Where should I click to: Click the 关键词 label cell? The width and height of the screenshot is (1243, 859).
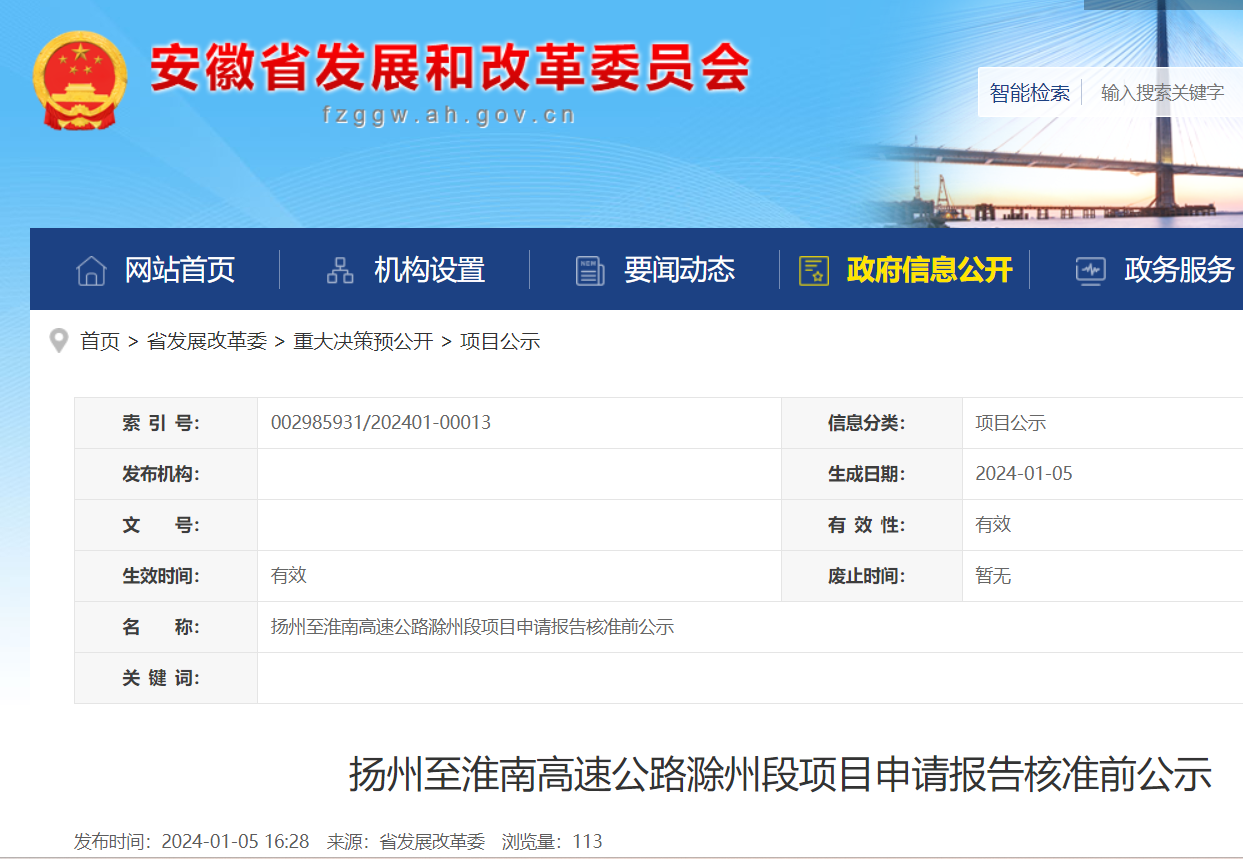(166, 678)
